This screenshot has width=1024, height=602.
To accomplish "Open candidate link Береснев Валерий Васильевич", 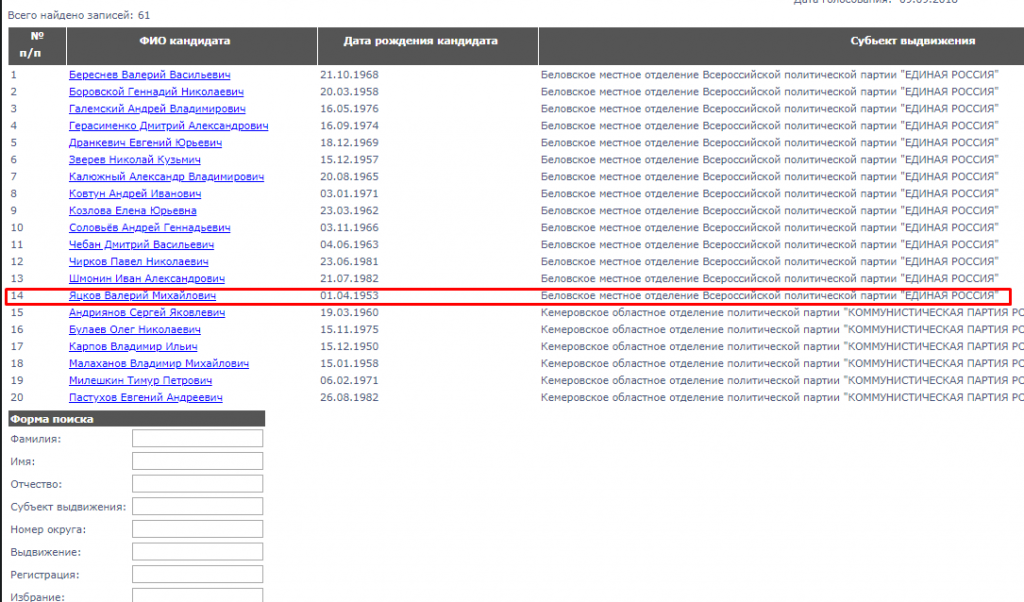I will pyautogui.click(x=150, y=75).
